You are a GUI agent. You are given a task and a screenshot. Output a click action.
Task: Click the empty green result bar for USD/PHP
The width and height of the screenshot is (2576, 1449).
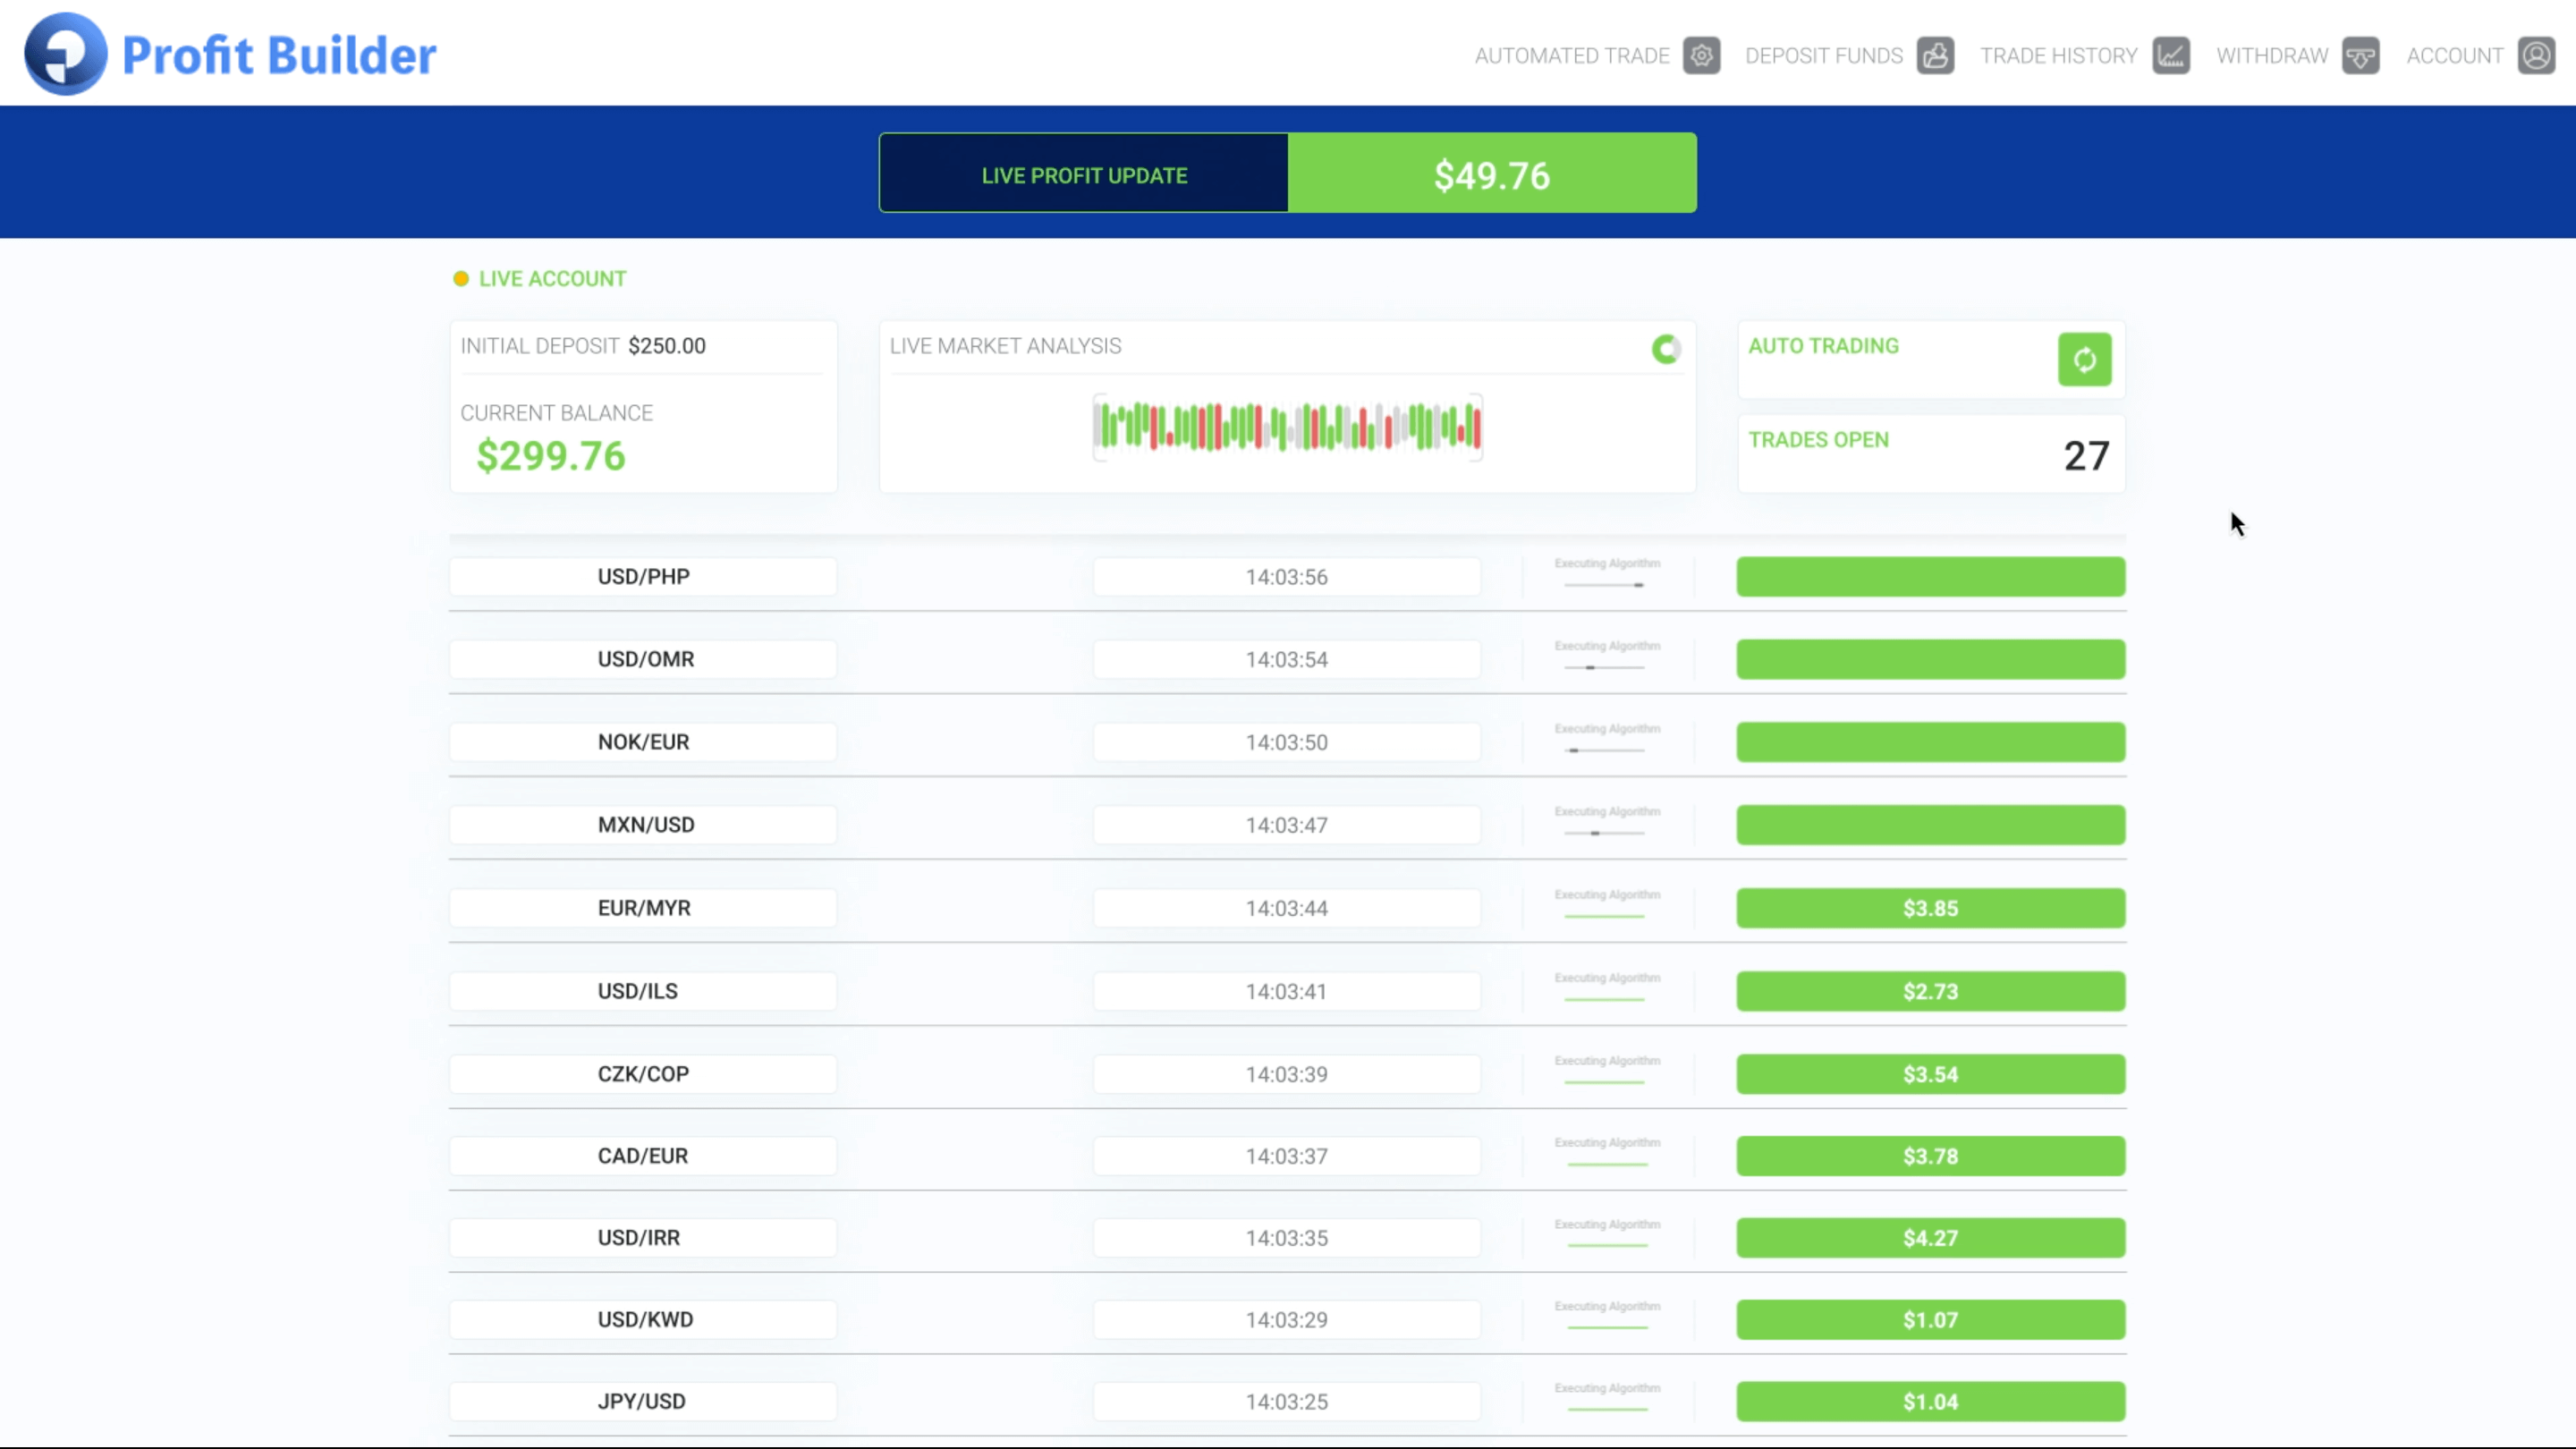pyautogui.click(x=1931, y=577)
